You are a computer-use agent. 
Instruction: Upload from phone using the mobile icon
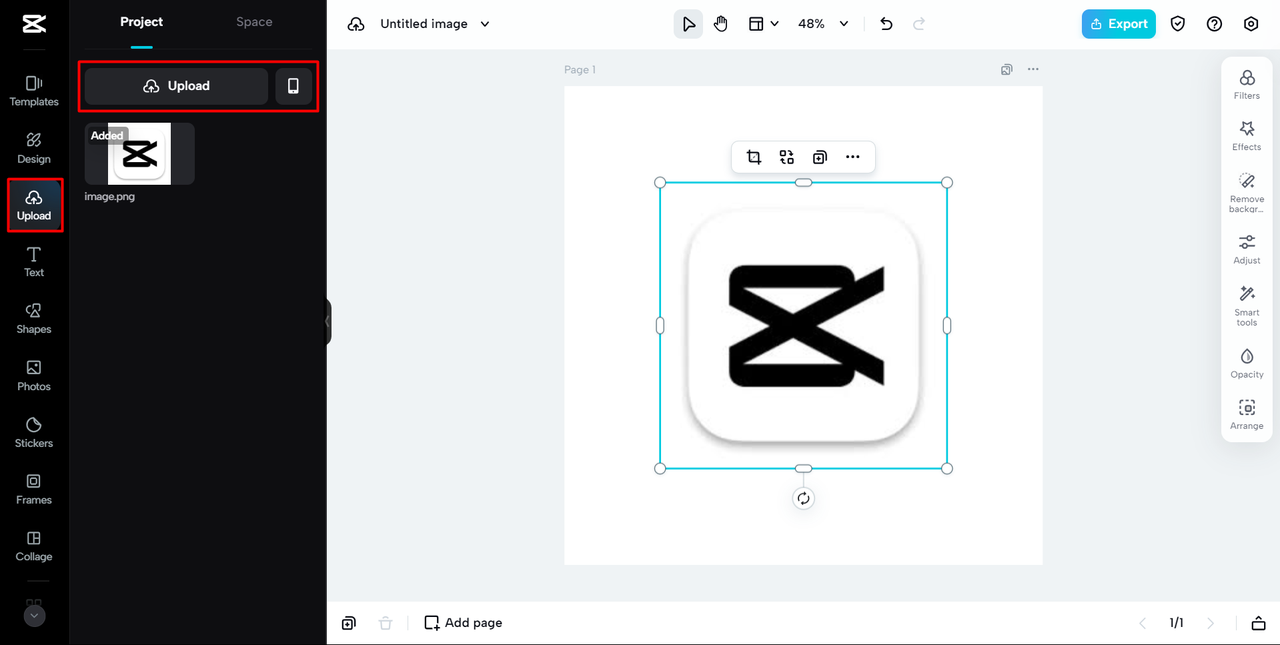293,86
